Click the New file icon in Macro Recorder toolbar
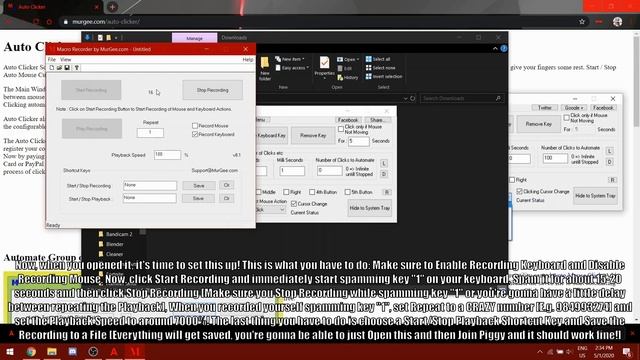This screenshot has height=360, width=640. 52,67
